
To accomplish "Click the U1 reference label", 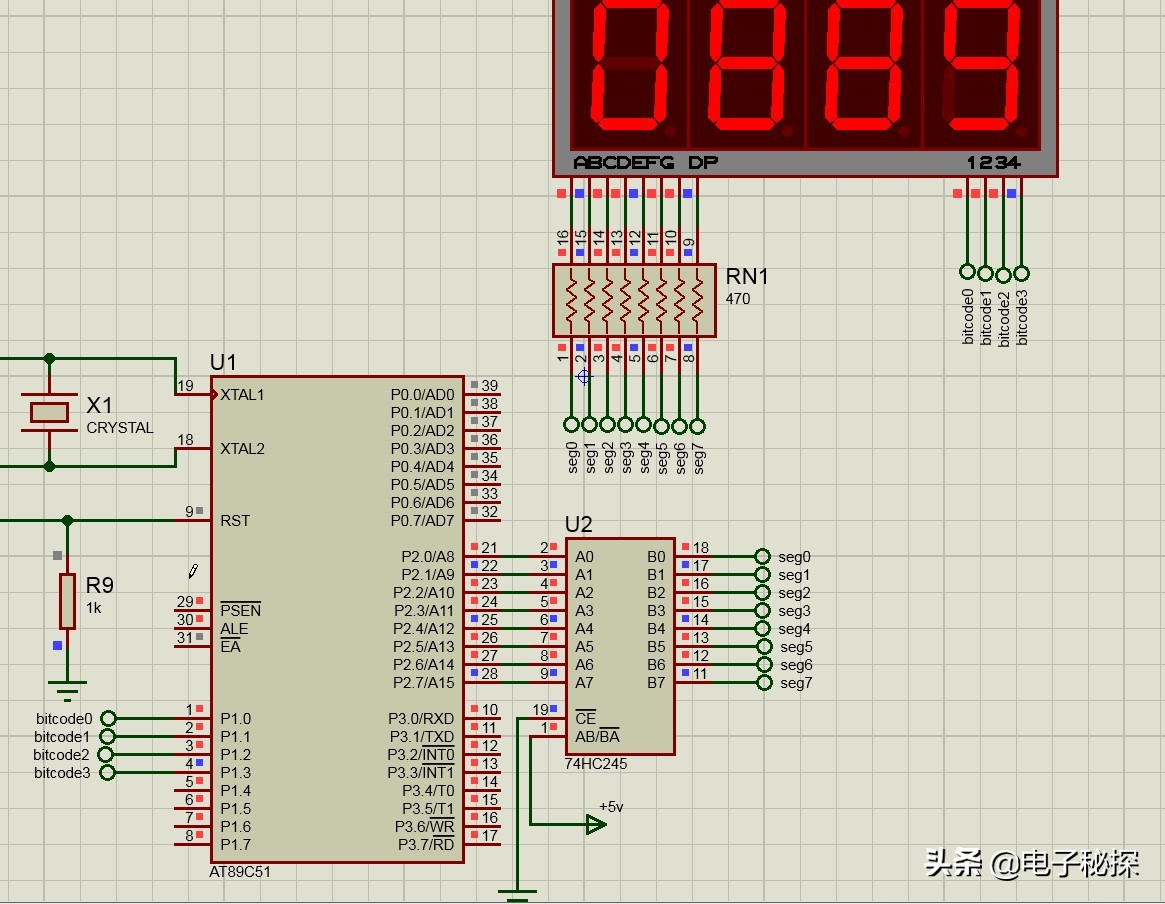I will [223, 362].
